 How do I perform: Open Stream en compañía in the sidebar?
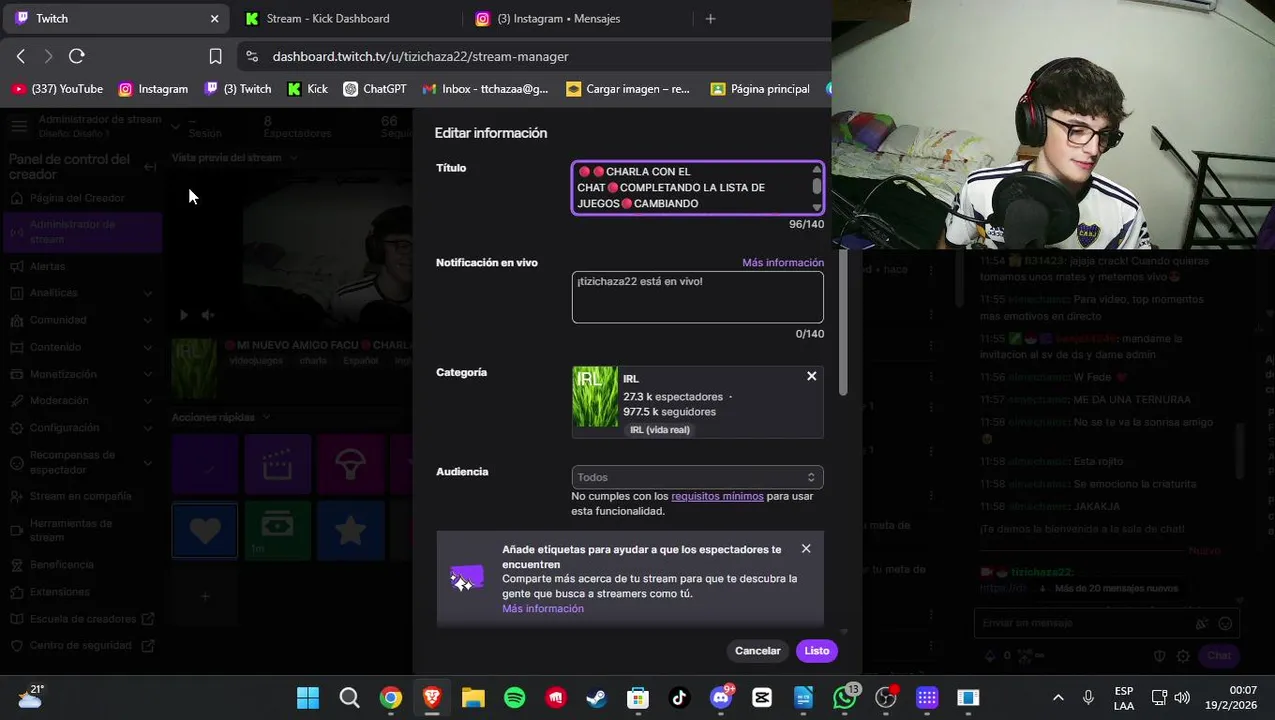[80, 496]
